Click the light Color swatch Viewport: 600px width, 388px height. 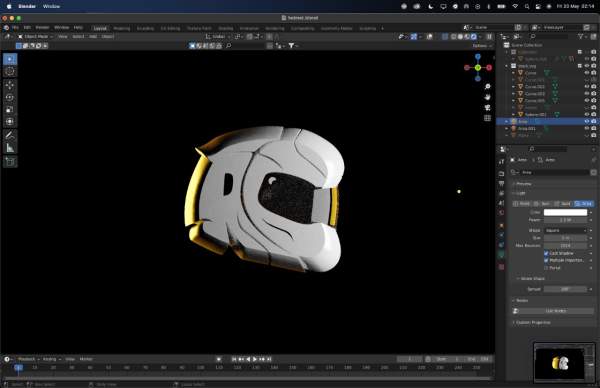click(566, 212)
